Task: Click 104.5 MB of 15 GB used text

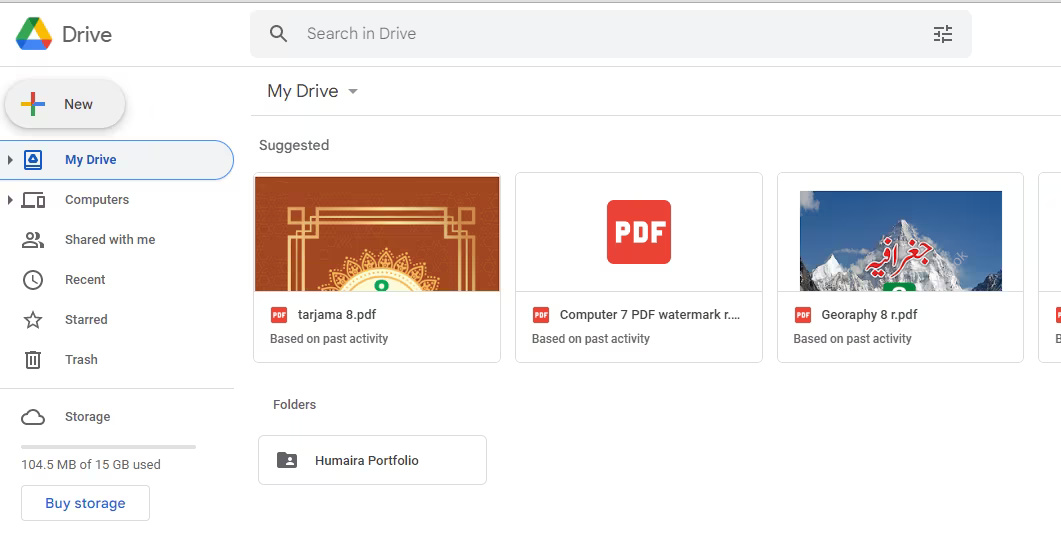Action: coord(91,465)
